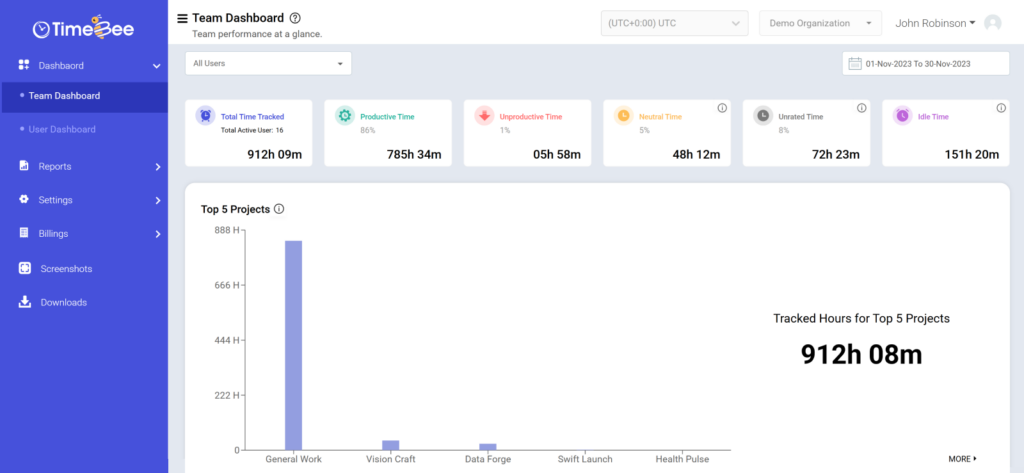Click the Dashboard grid icon in sidebar
Viewport: 1024px width, 473px height.
[24, 65]
